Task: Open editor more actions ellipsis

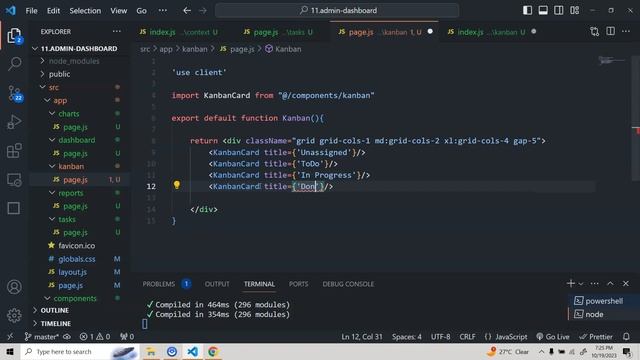Action: click(626, 31)
